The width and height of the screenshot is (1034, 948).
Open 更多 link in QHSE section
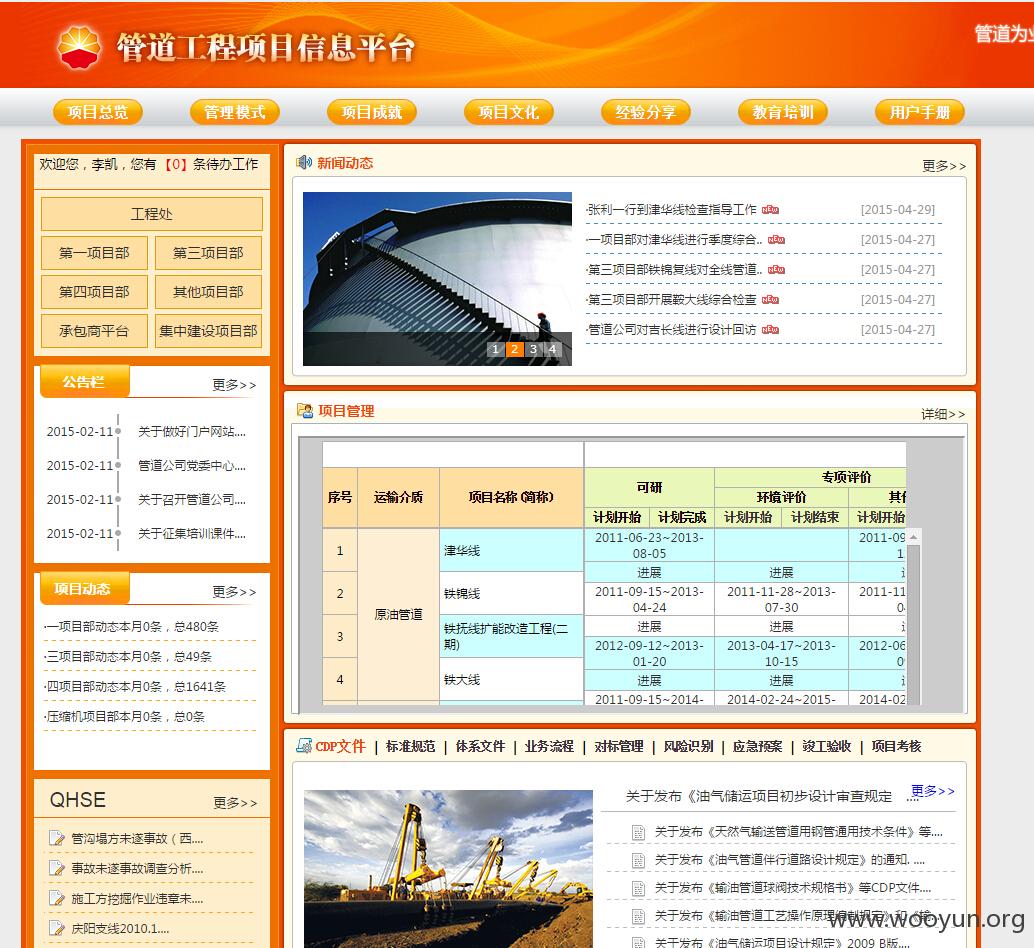(x=235, y=803)
